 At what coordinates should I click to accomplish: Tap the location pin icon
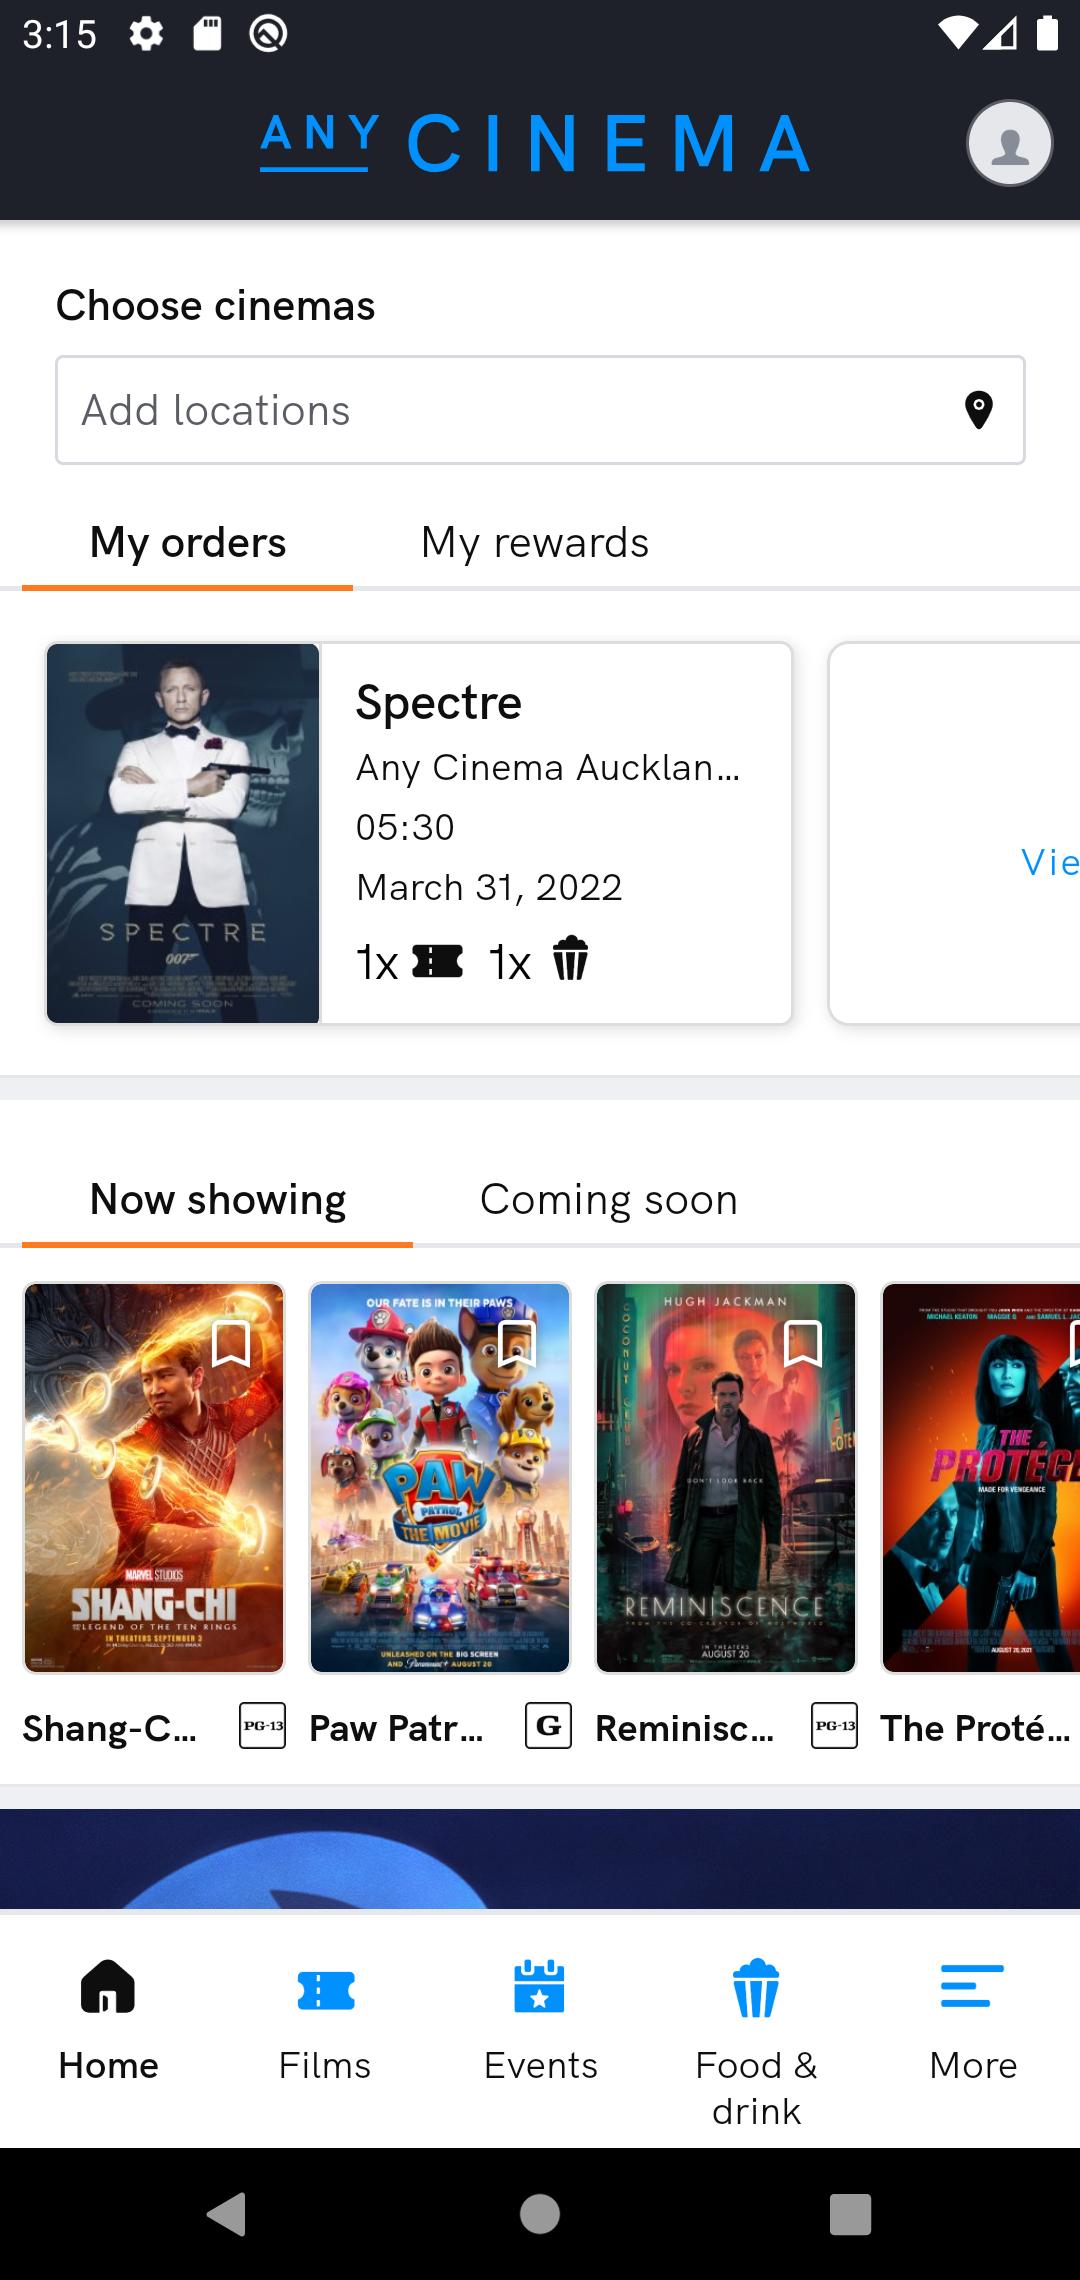[978, 410]
